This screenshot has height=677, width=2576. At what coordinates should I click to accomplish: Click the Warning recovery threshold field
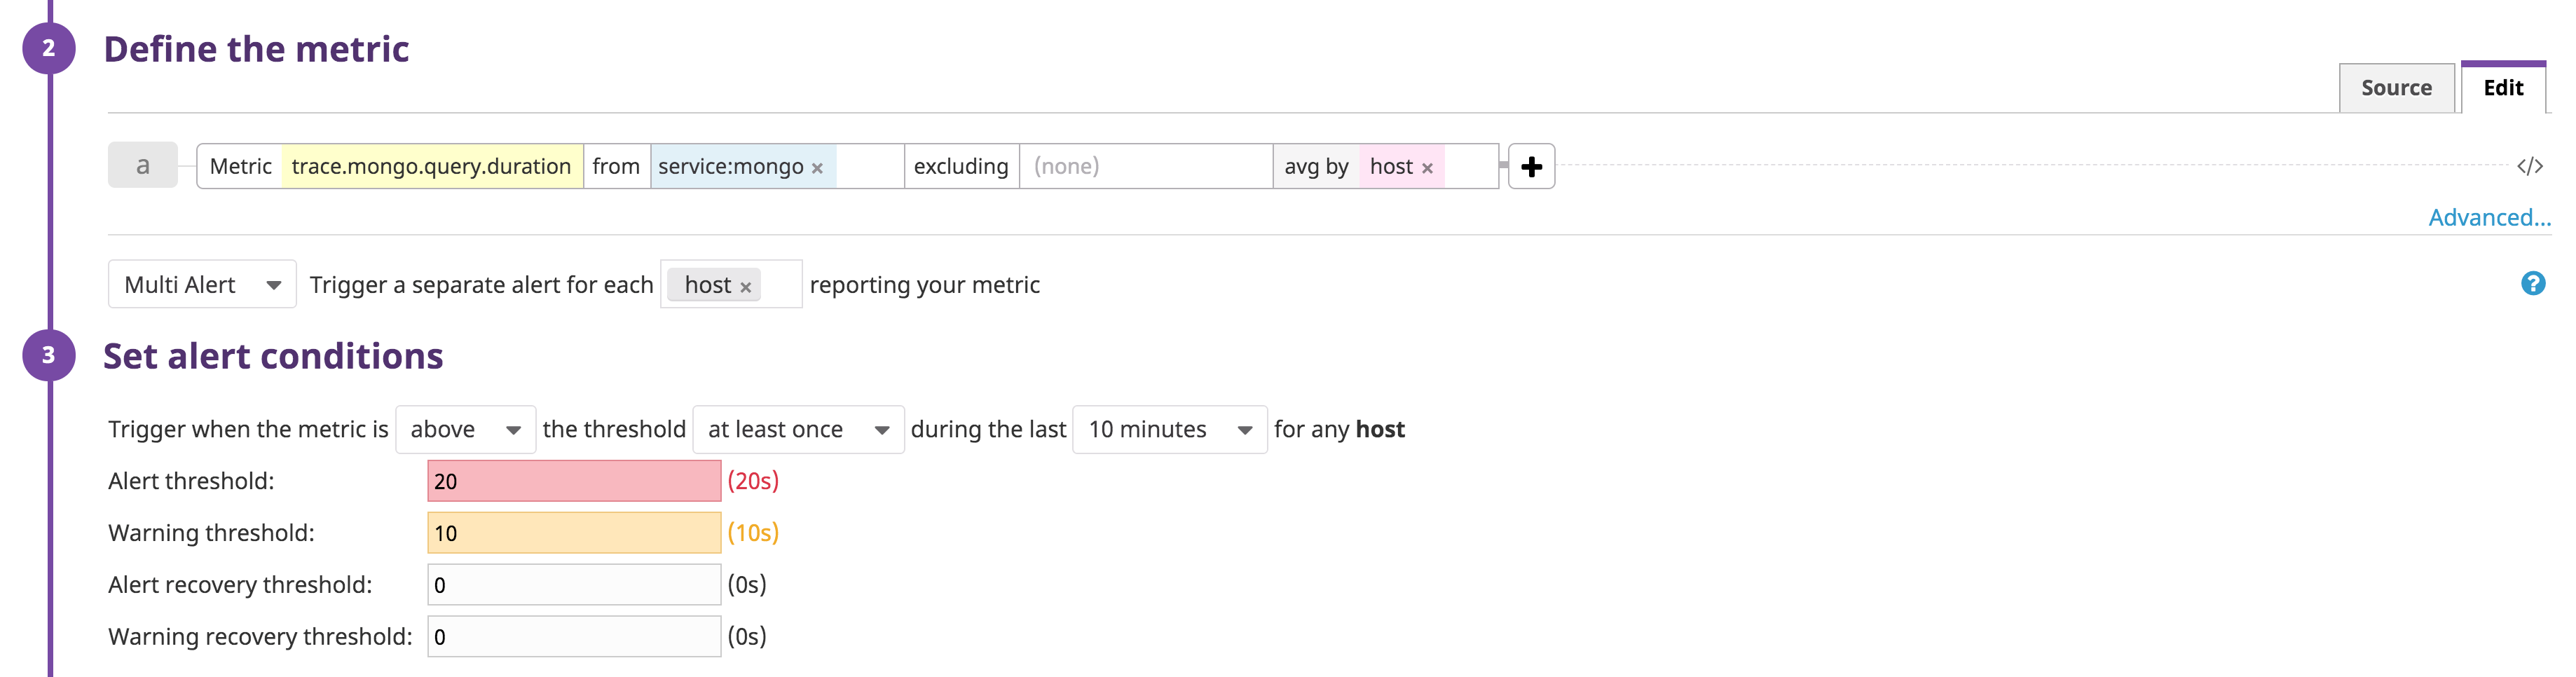point(573,636)
